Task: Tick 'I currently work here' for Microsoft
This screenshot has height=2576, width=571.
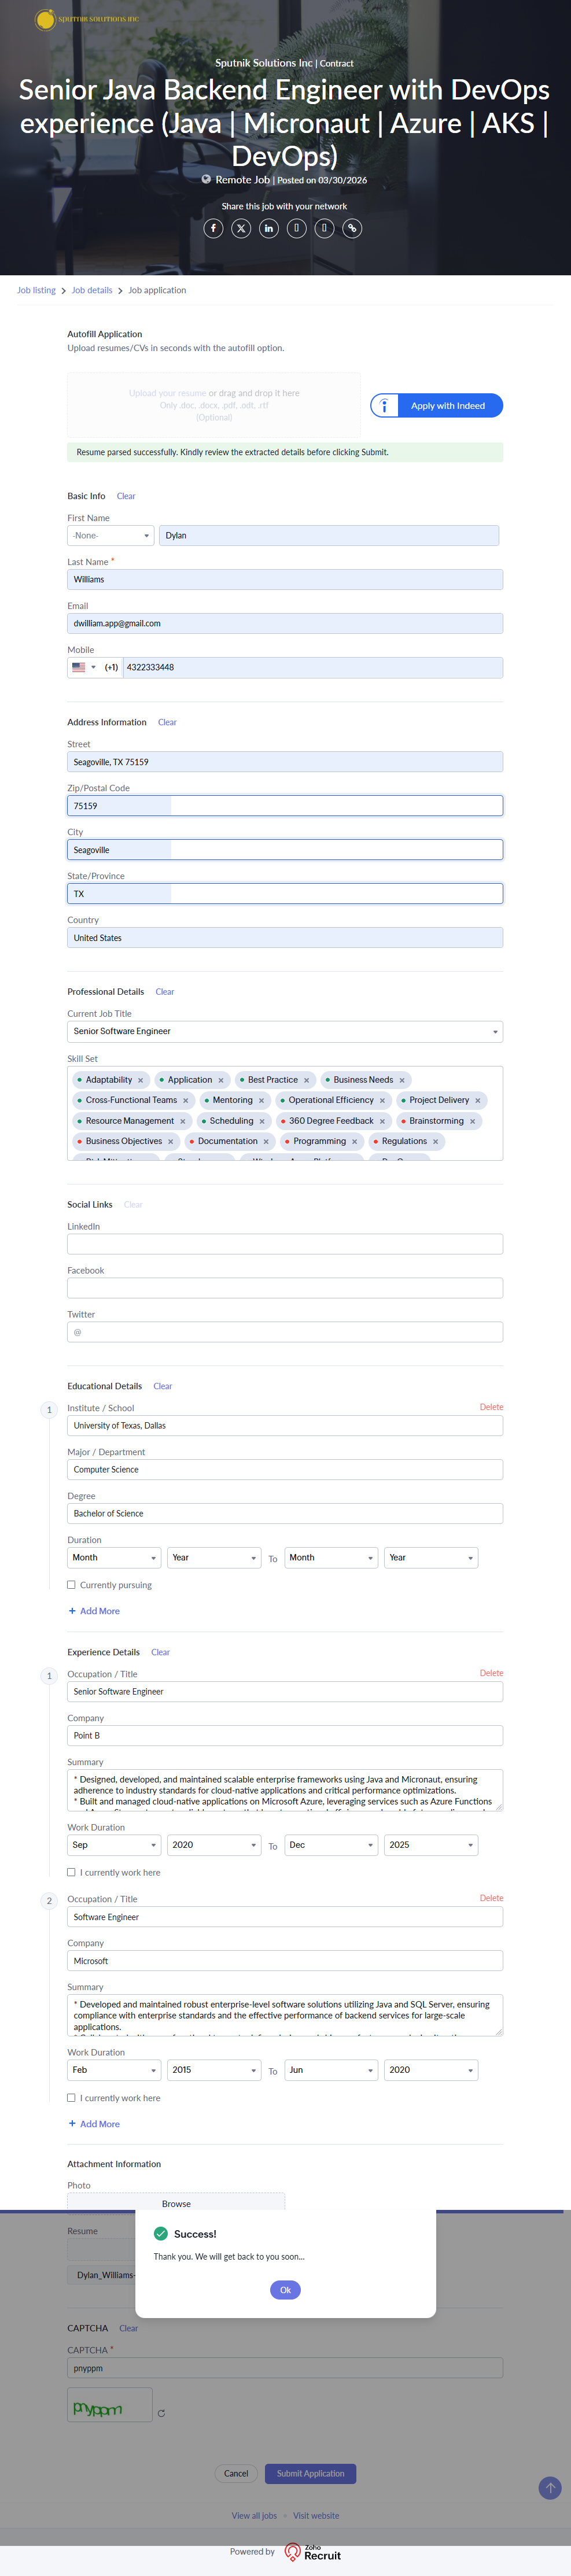Action: click(x=71, y=2098)
